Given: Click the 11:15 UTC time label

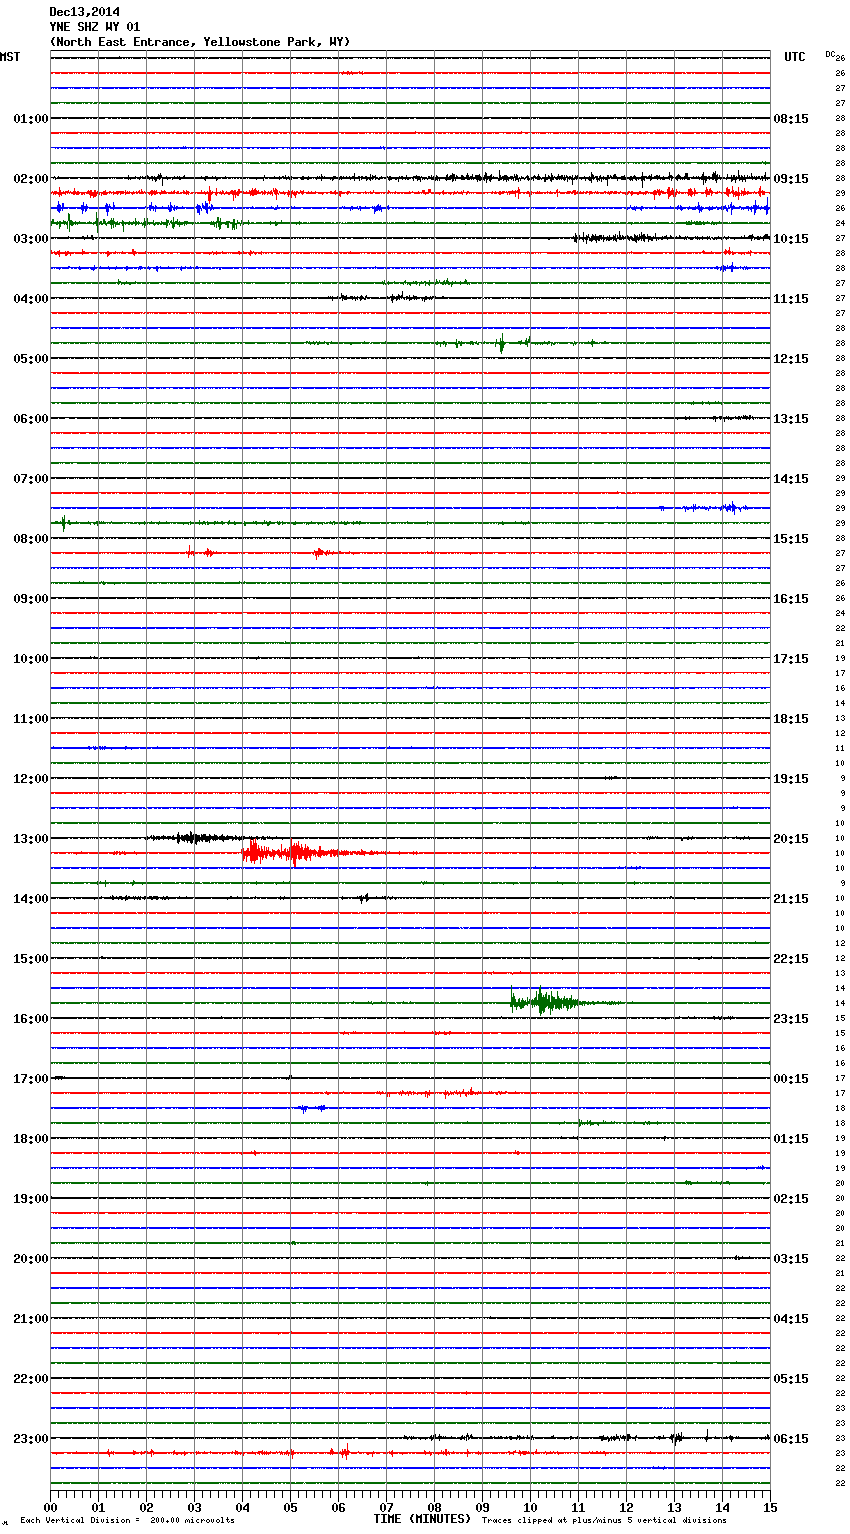Looking at the screenshot, I should (791, 299).
